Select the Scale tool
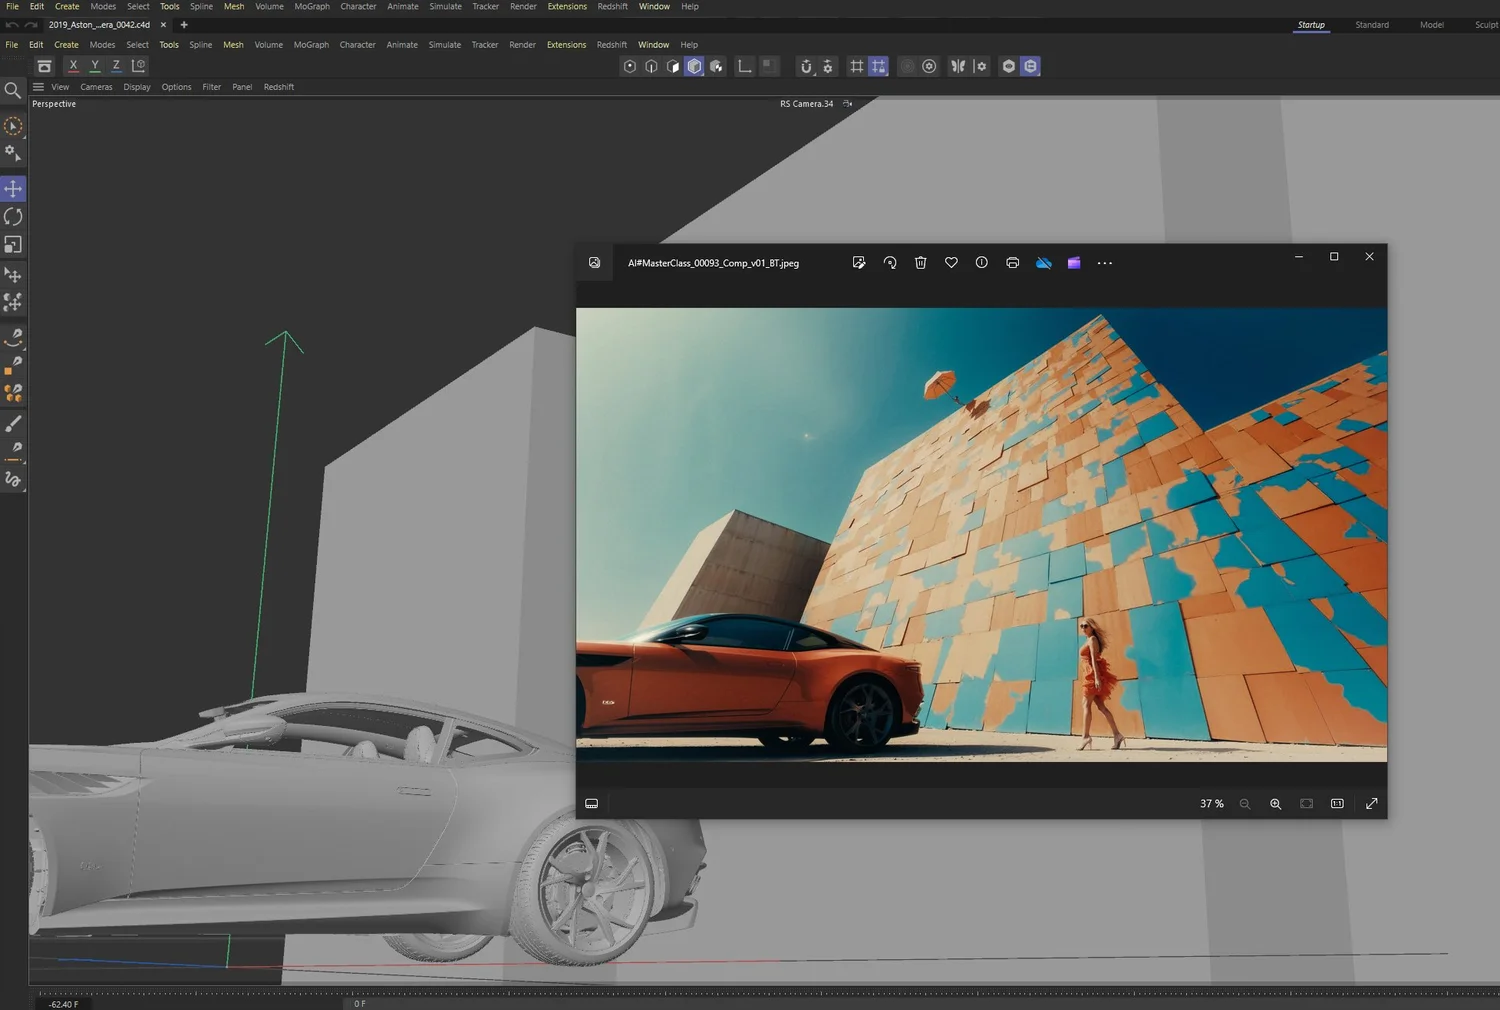Viewport: 1500px width, 1010px height. tap(13, 244)
